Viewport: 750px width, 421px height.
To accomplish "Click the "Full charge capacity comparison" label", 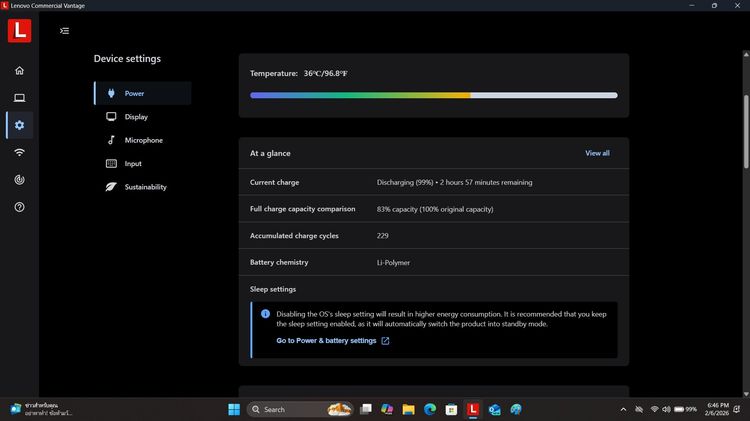I will point(302,209).
